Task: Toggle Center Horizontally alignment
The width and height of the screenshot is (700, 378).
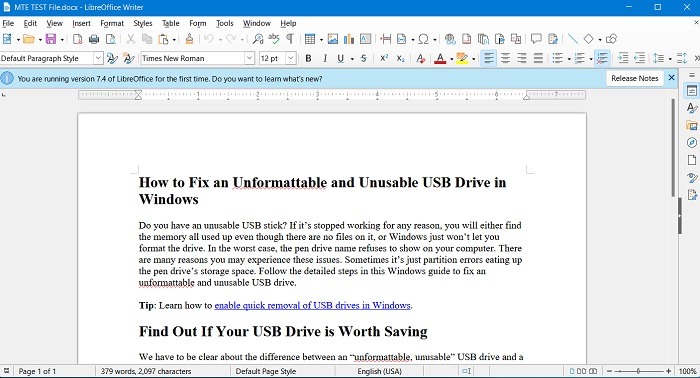Action: click(505, 58)
